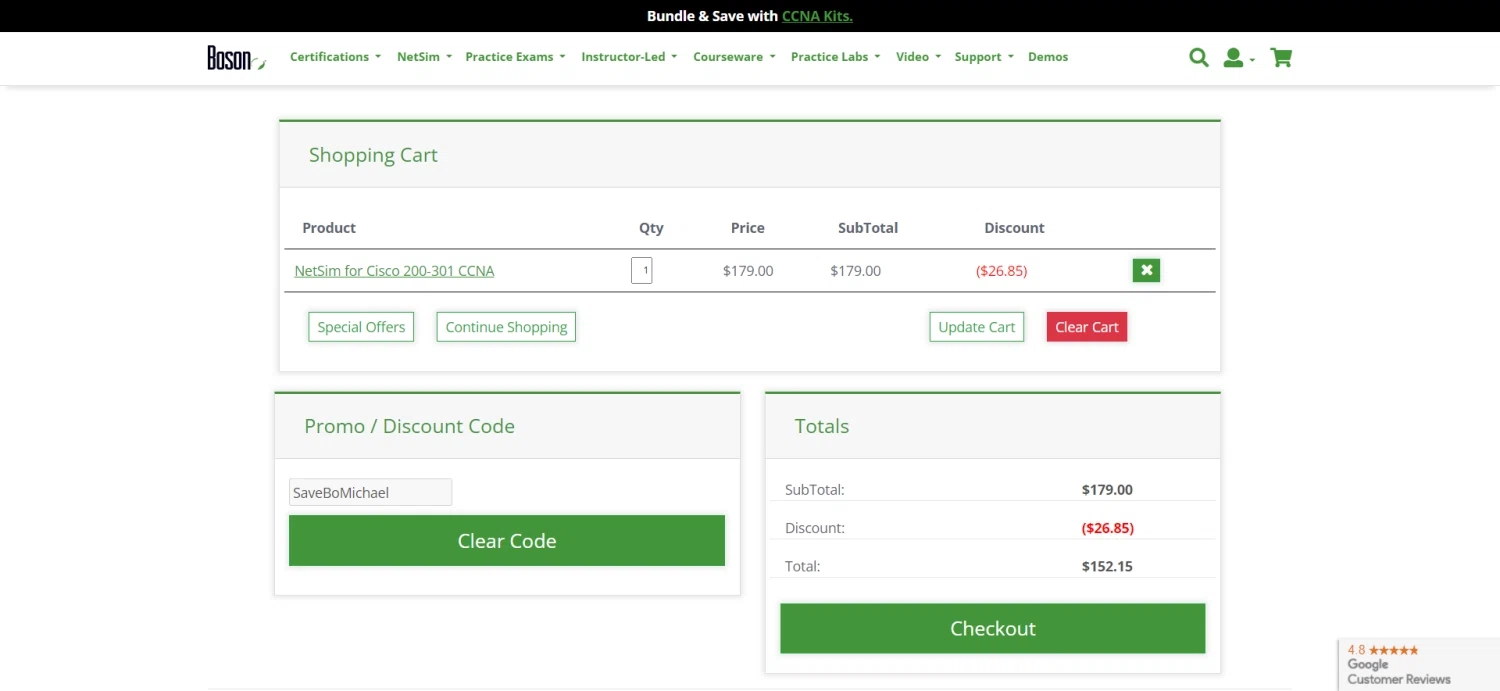The image size is (1500, 691).
Task: Open the site search icon
Action: (1198, 58)
